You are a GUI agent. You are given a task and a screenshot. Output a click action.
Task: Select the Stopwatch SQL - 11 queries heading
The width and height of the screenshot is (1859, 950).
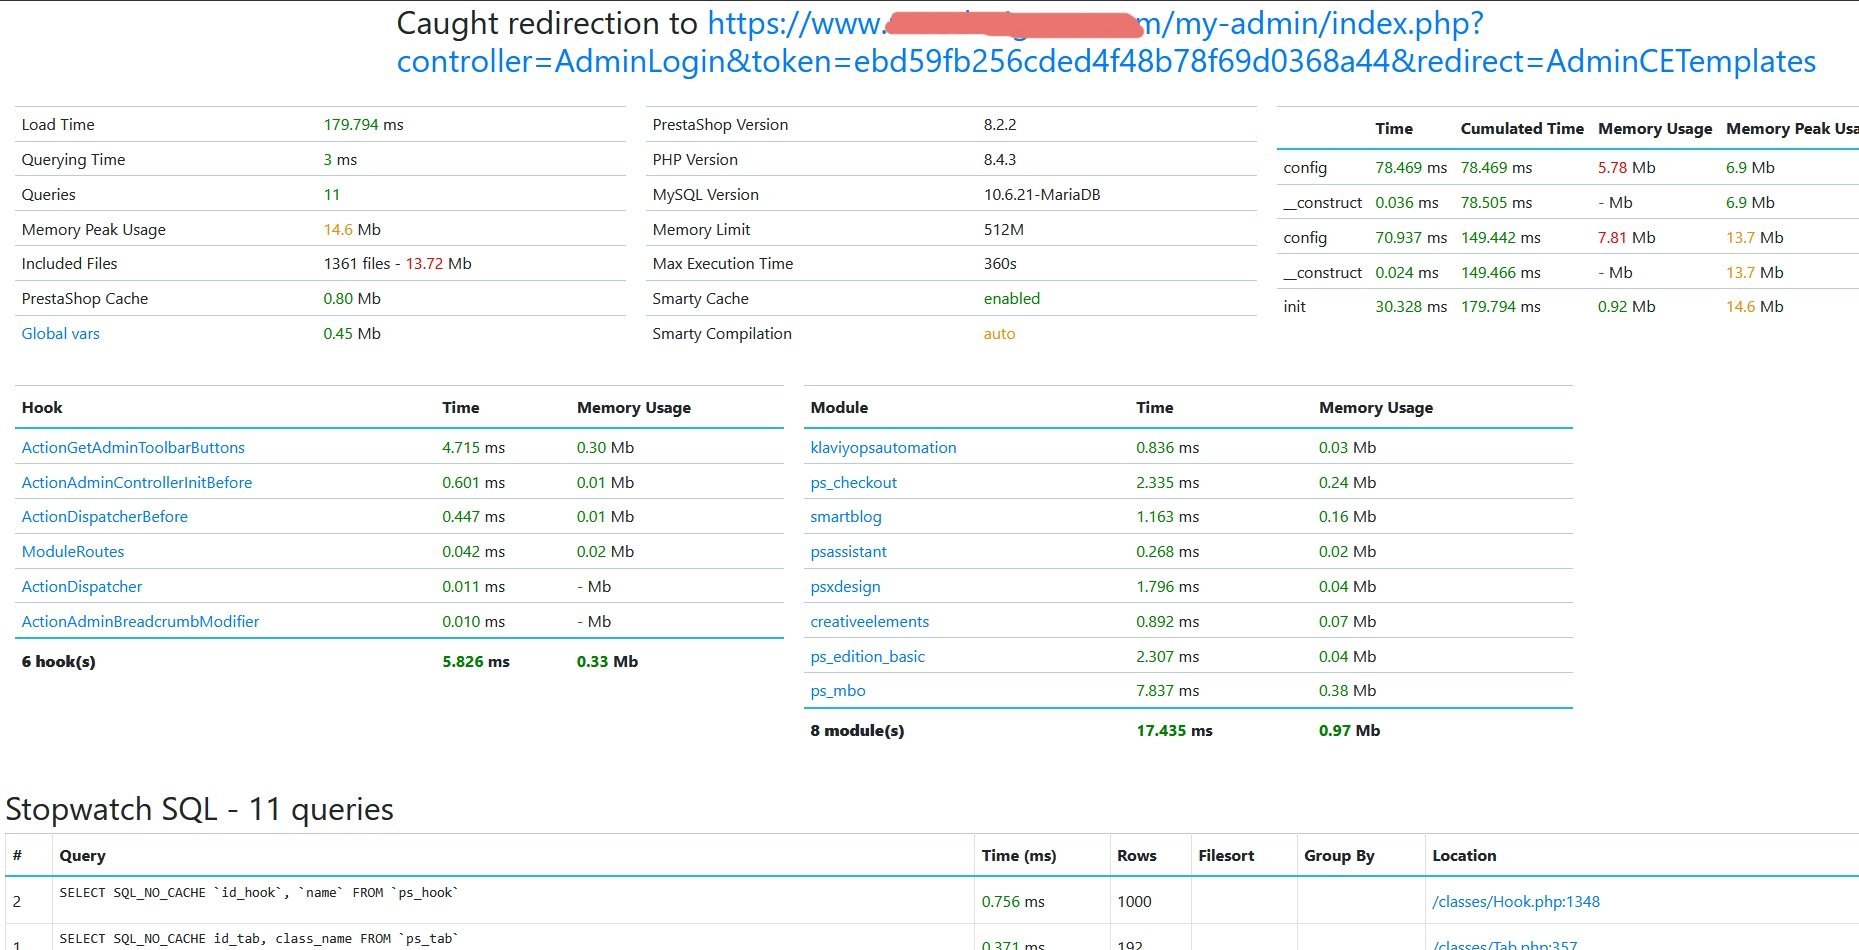tap(200, 809)
